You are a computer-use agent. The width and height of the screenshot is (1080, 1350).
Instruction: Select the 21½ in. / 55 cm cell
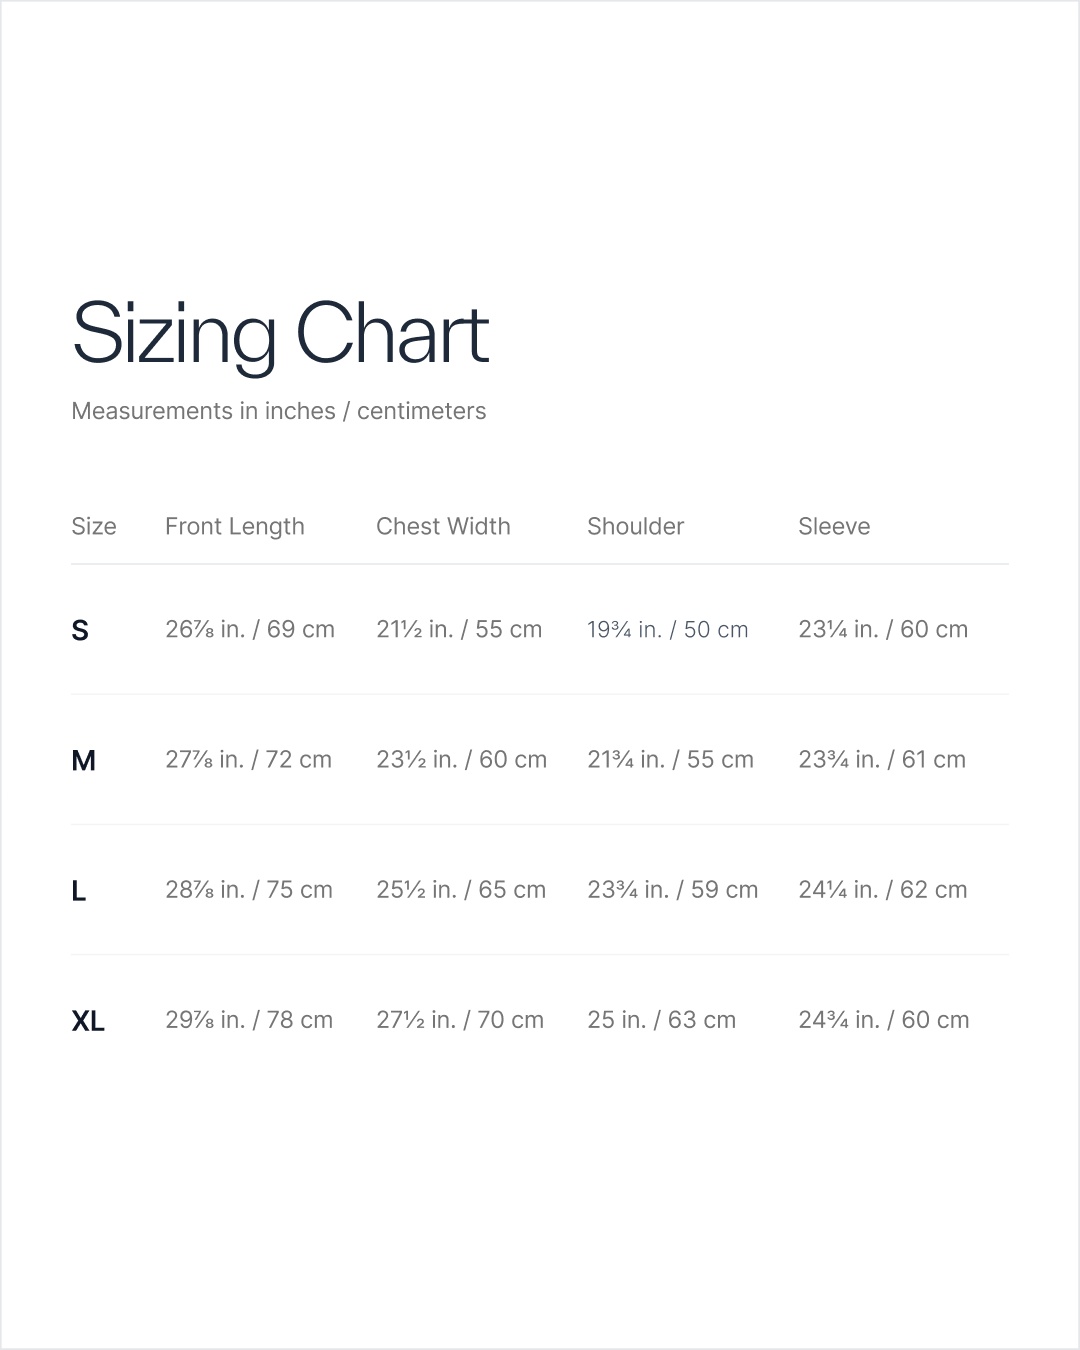(x=459, y=629)
